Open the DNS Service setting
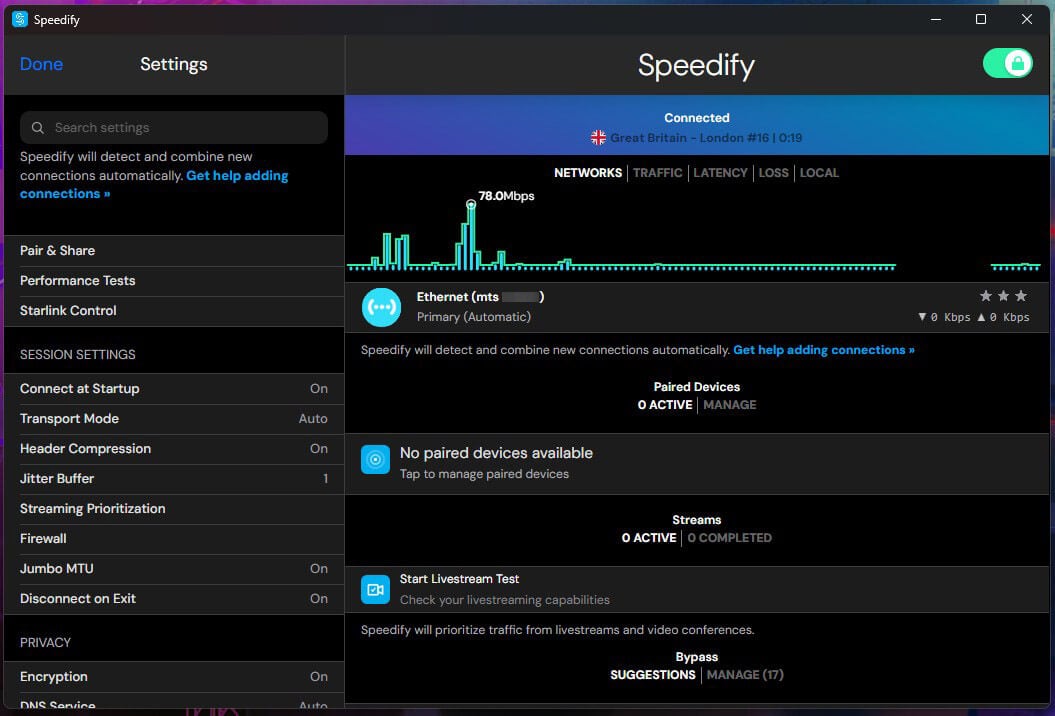 [174, 701]
